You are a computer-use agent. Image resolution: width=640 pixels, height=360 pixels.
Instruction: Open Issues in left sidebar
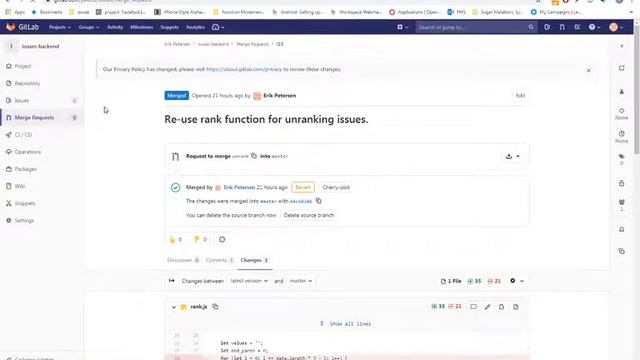(x=22, y=100)
